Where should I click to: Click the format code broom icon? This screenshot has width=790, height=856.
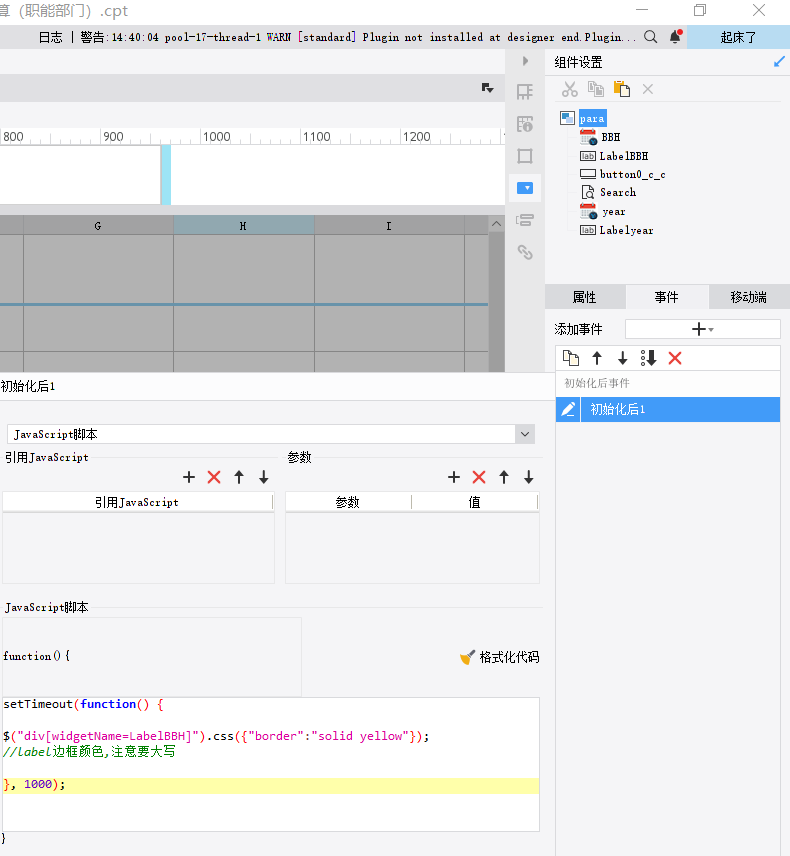pyautogui.click(x=467, y=657)
